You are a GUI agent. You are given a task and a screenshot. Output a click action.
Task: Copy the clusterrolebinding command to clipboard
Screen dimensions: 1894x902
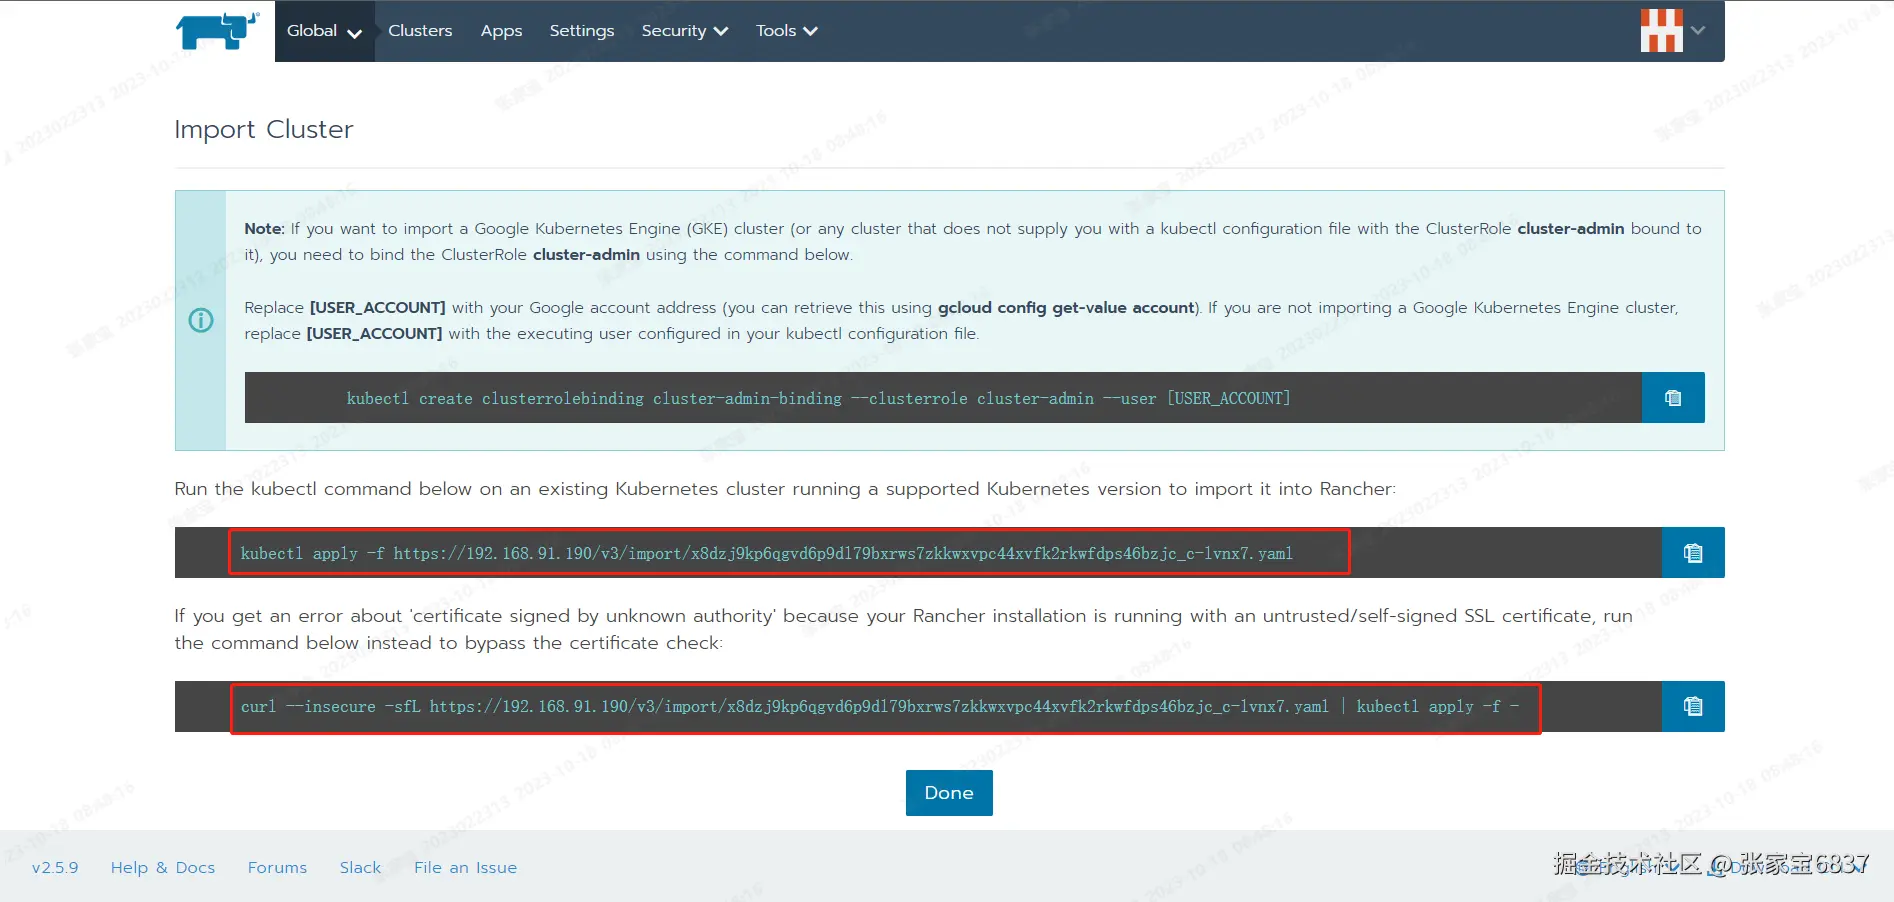1673,398
